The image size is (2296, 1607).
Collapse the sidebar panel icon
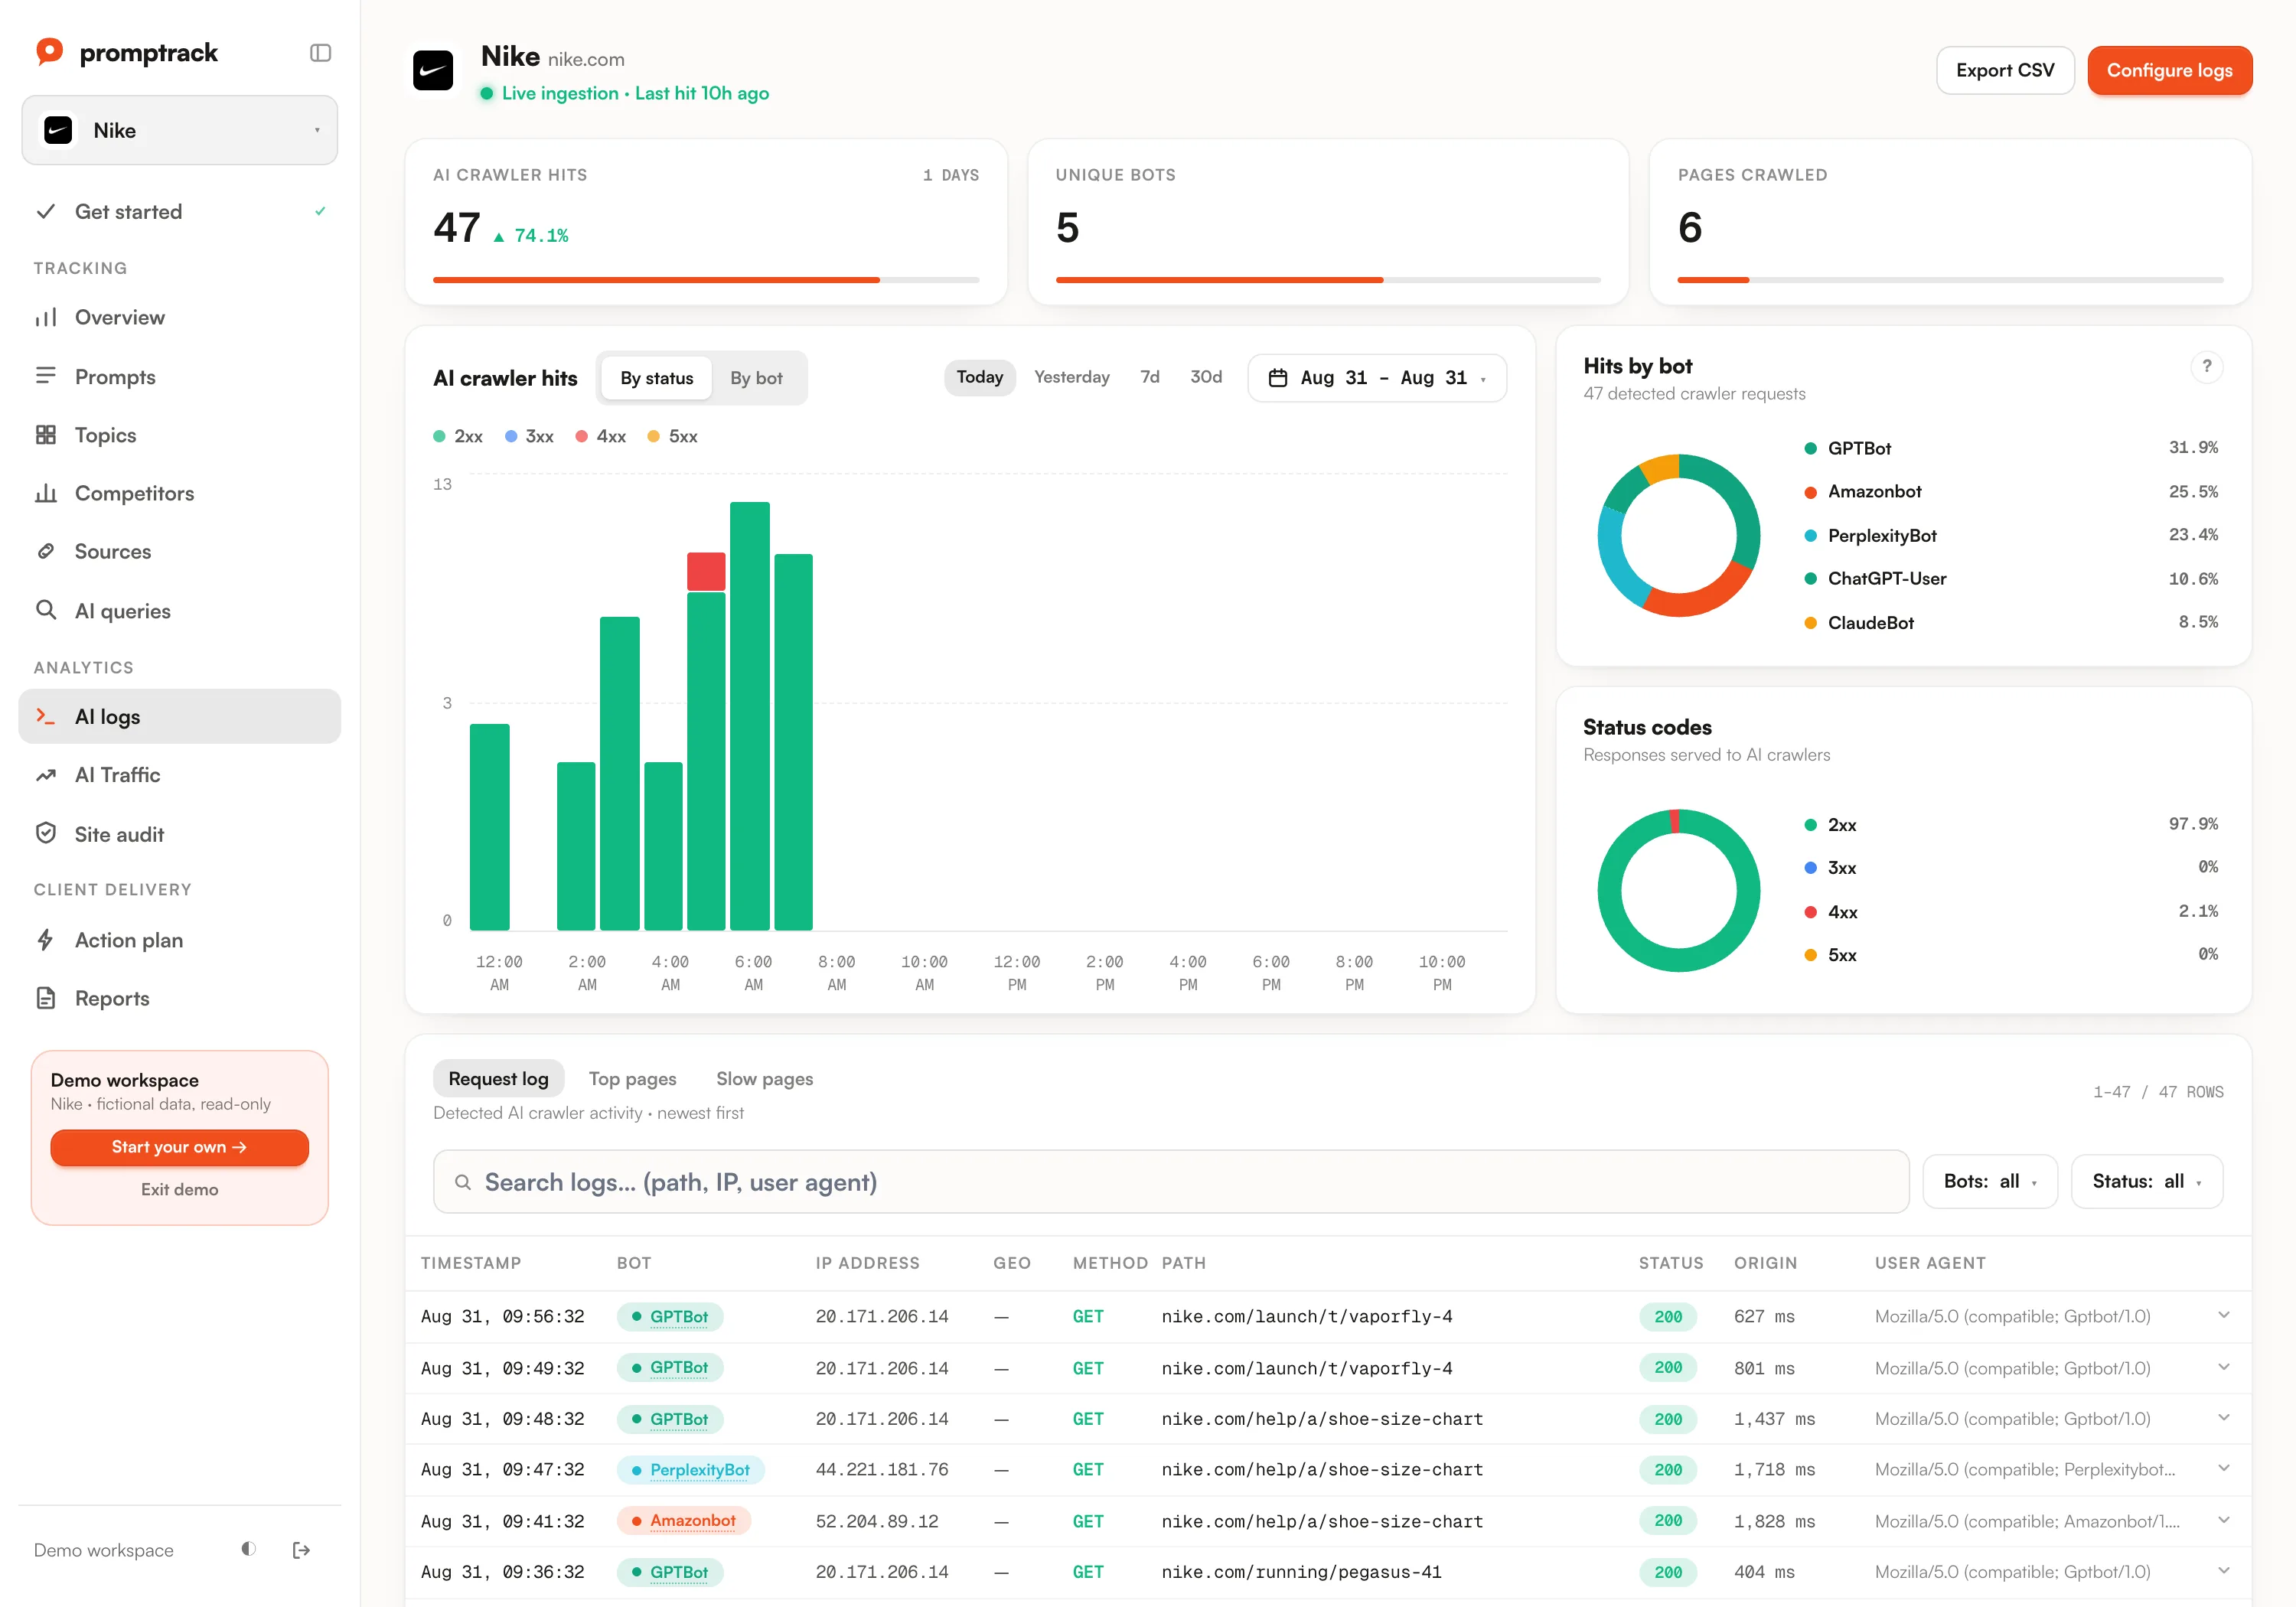click(x=320, y=53)
